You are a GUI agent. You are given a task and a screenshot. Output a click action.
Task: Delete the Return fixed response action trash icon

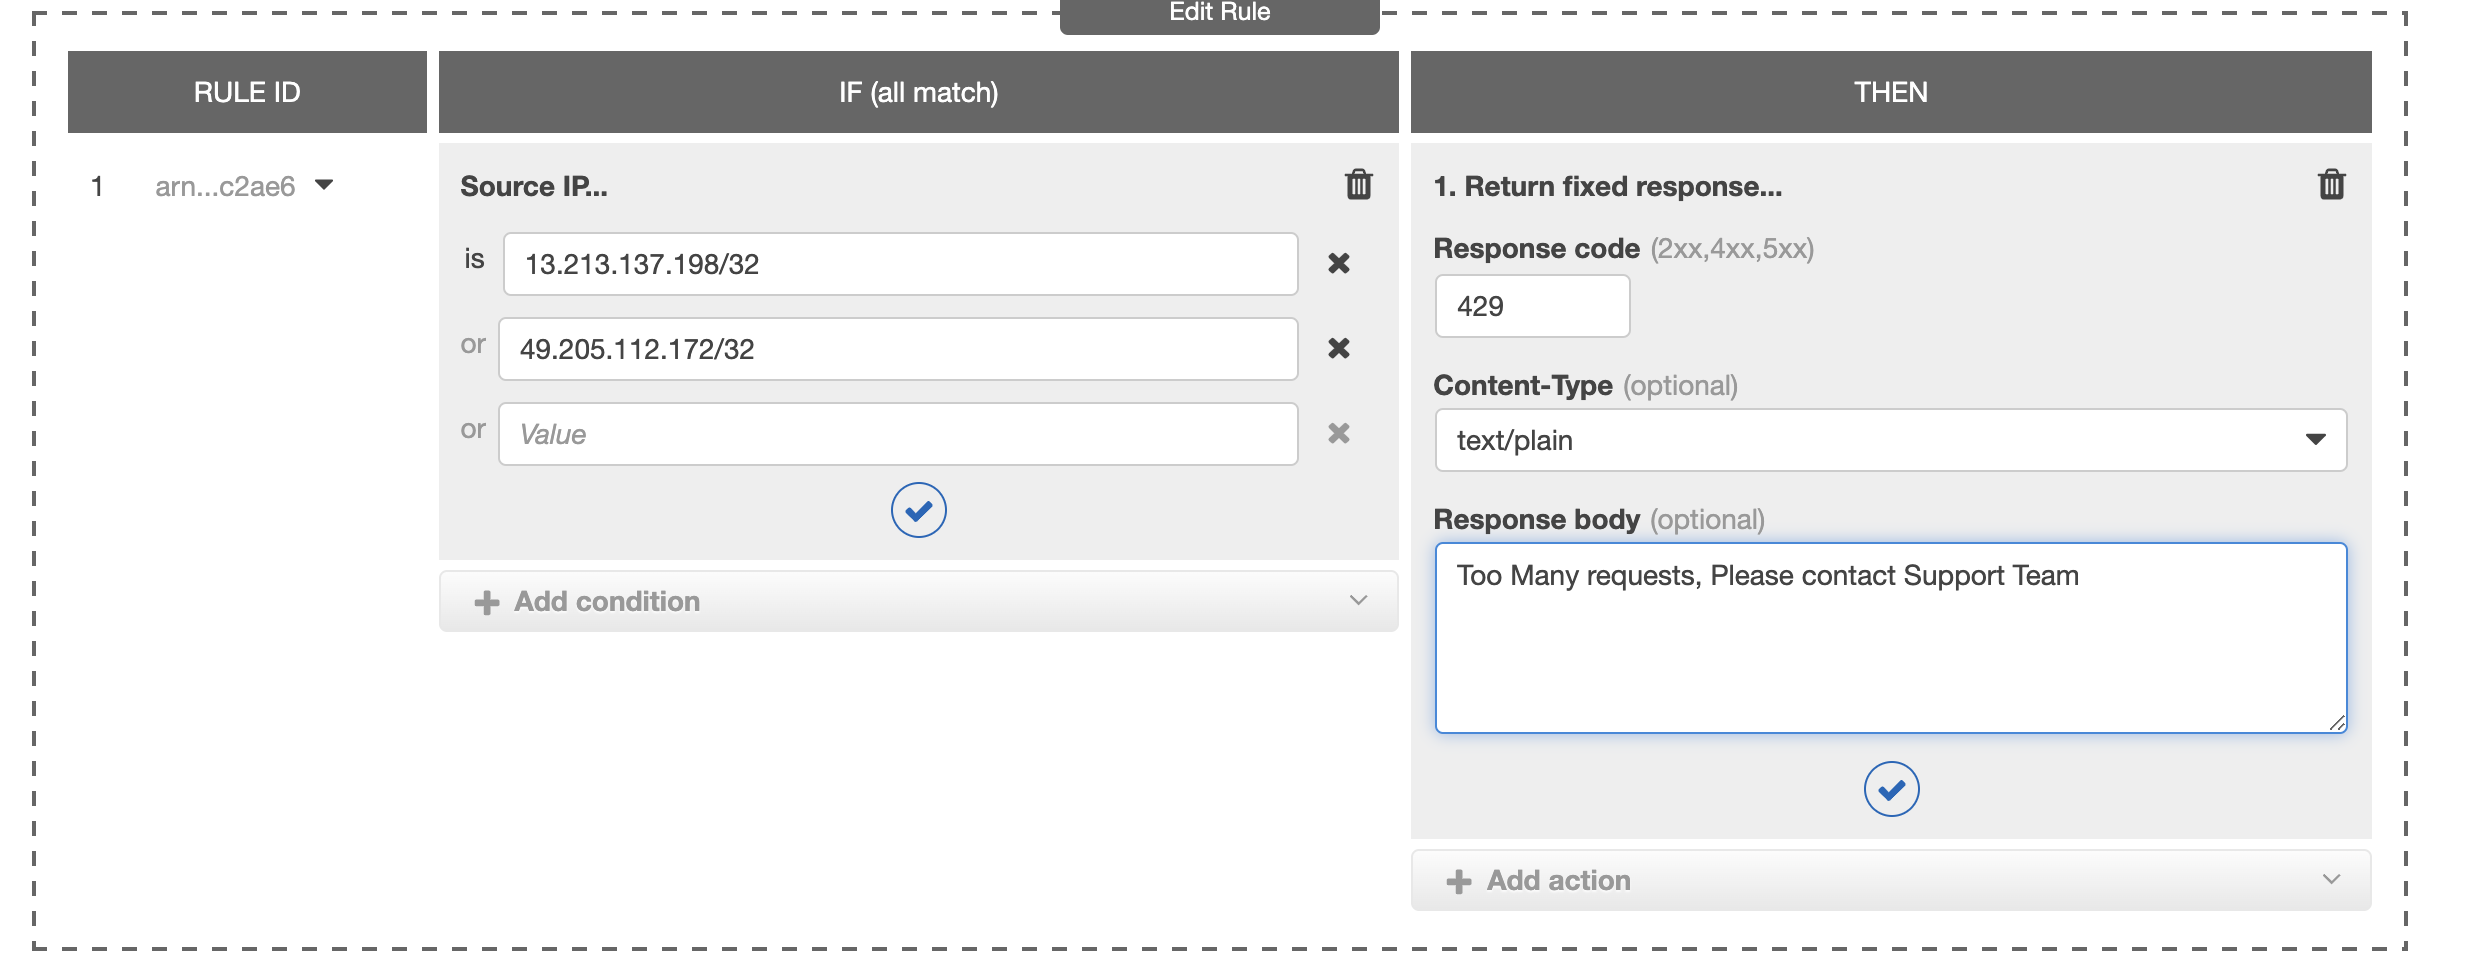click(2331, 185)
